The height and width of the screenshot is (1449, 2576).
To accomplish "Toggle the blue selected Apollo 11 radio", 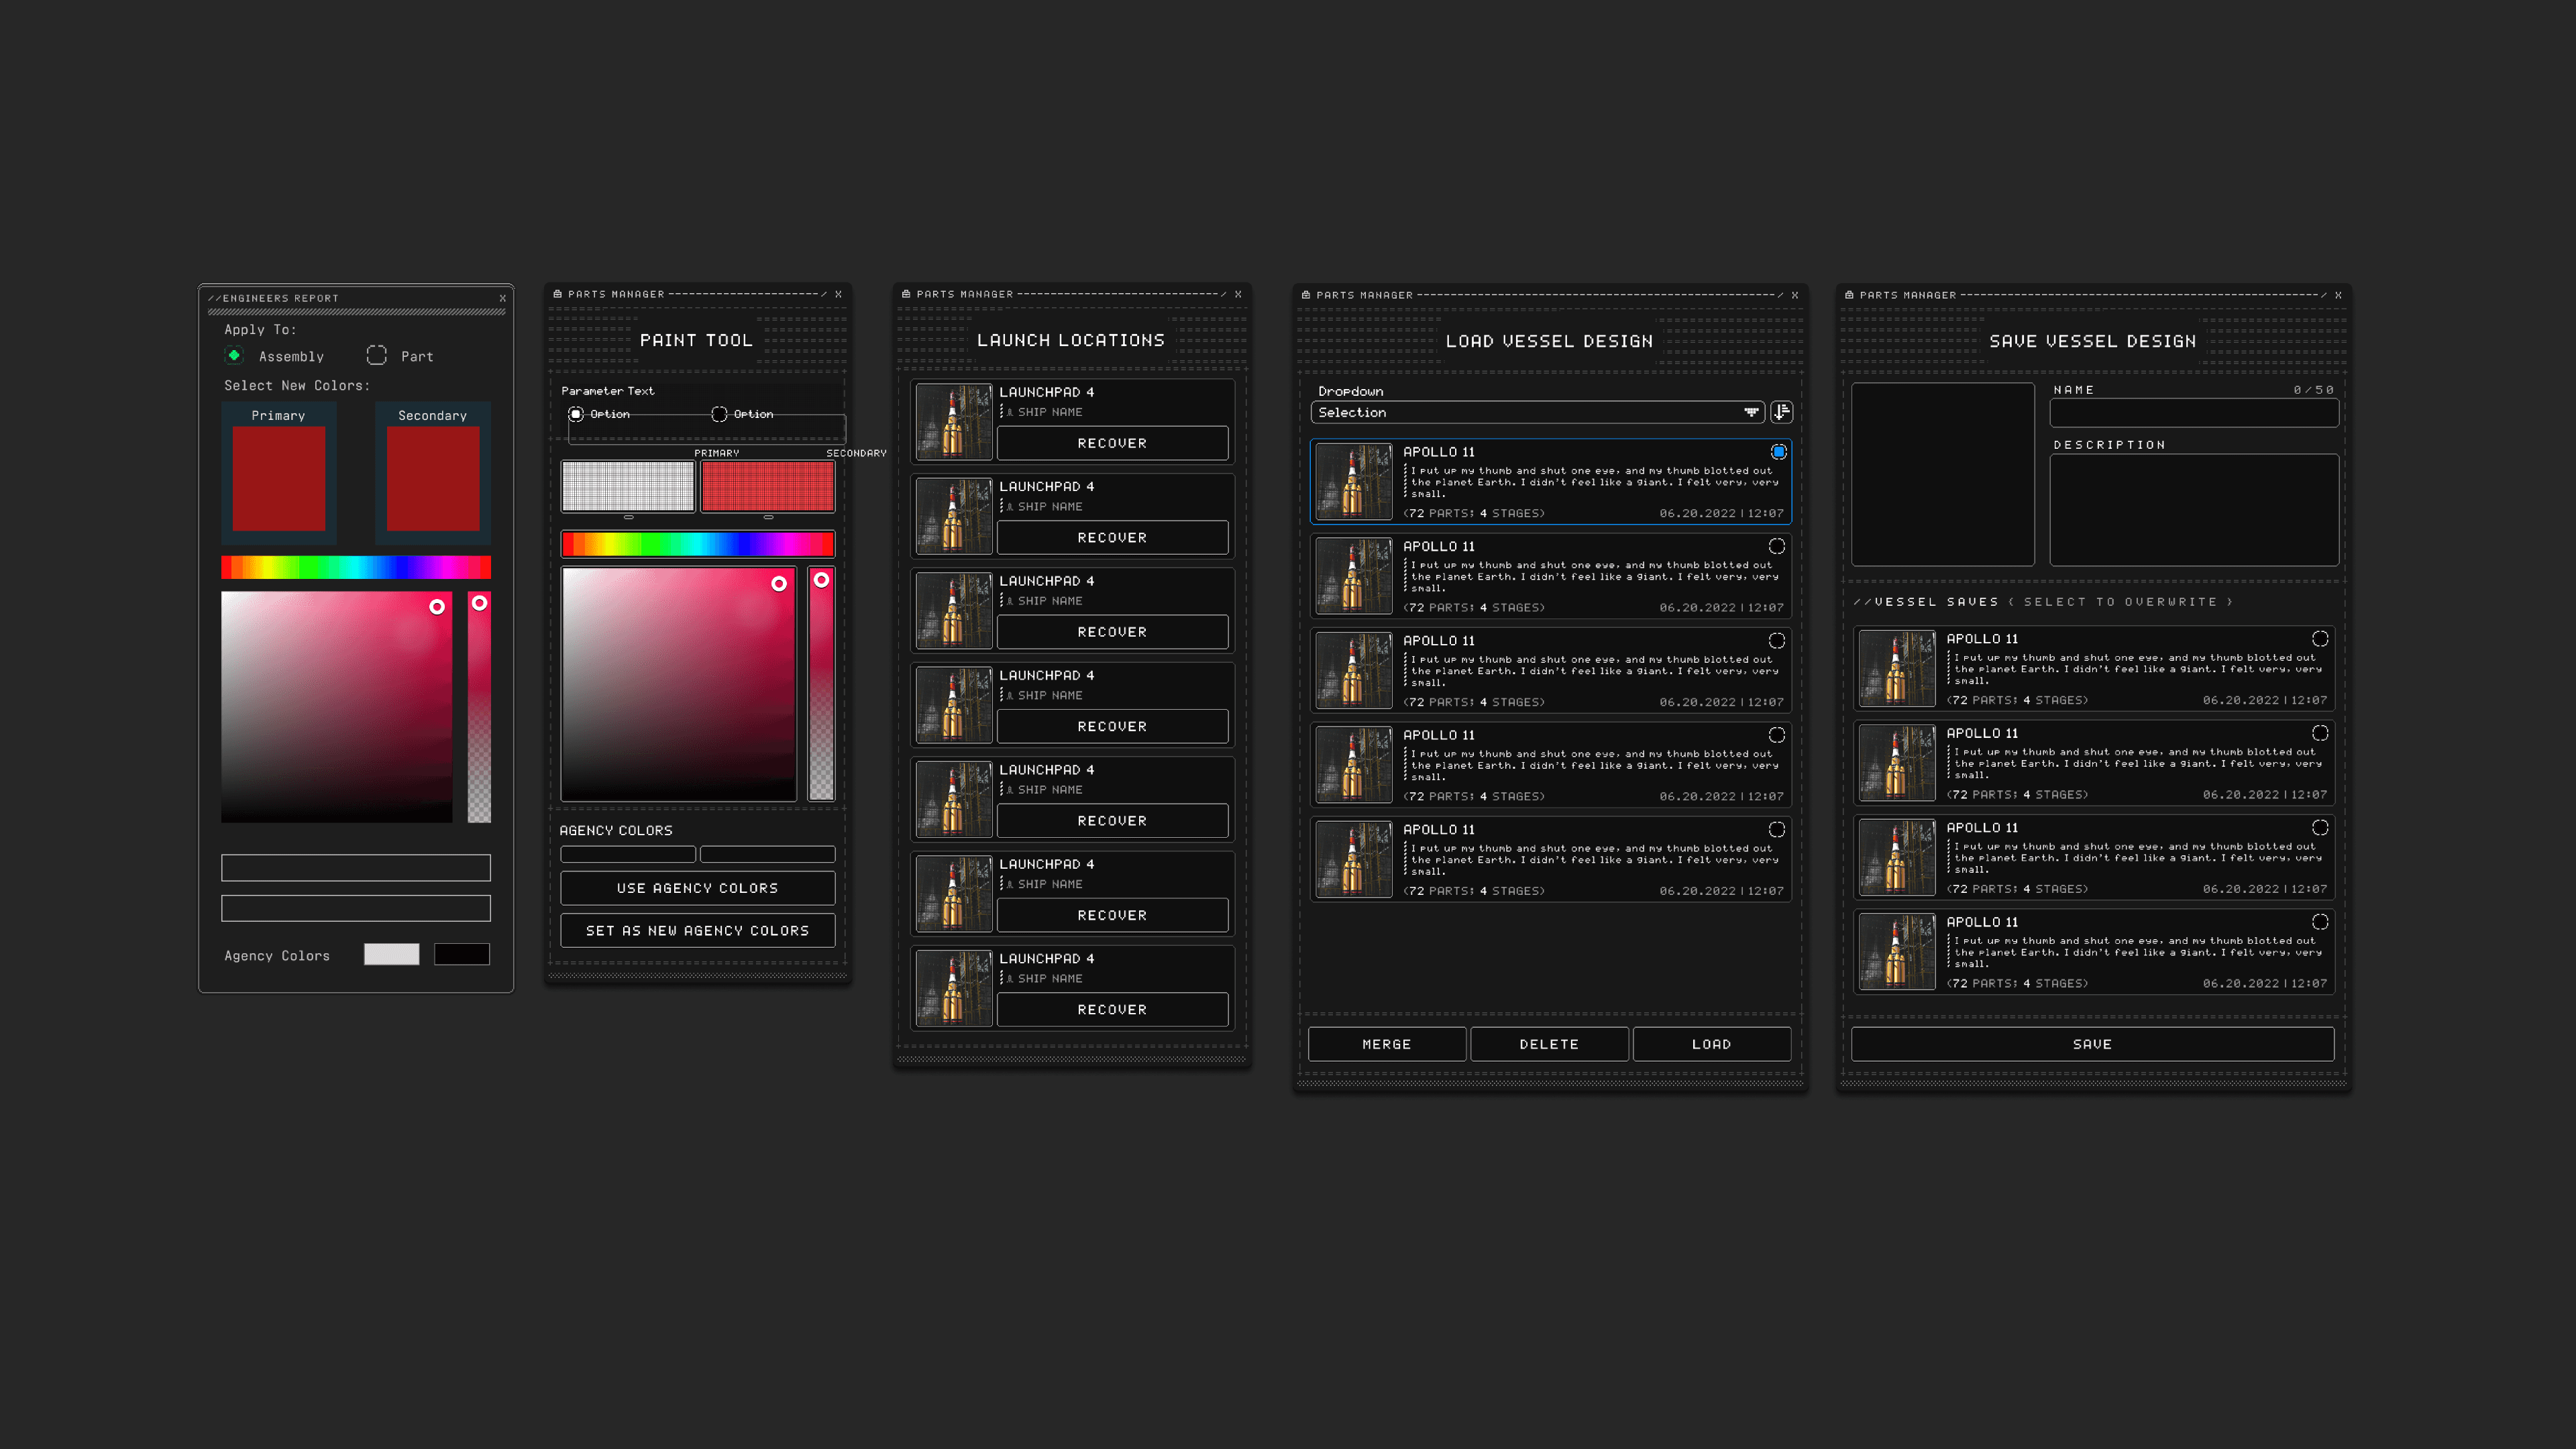I will (1778, 452).
